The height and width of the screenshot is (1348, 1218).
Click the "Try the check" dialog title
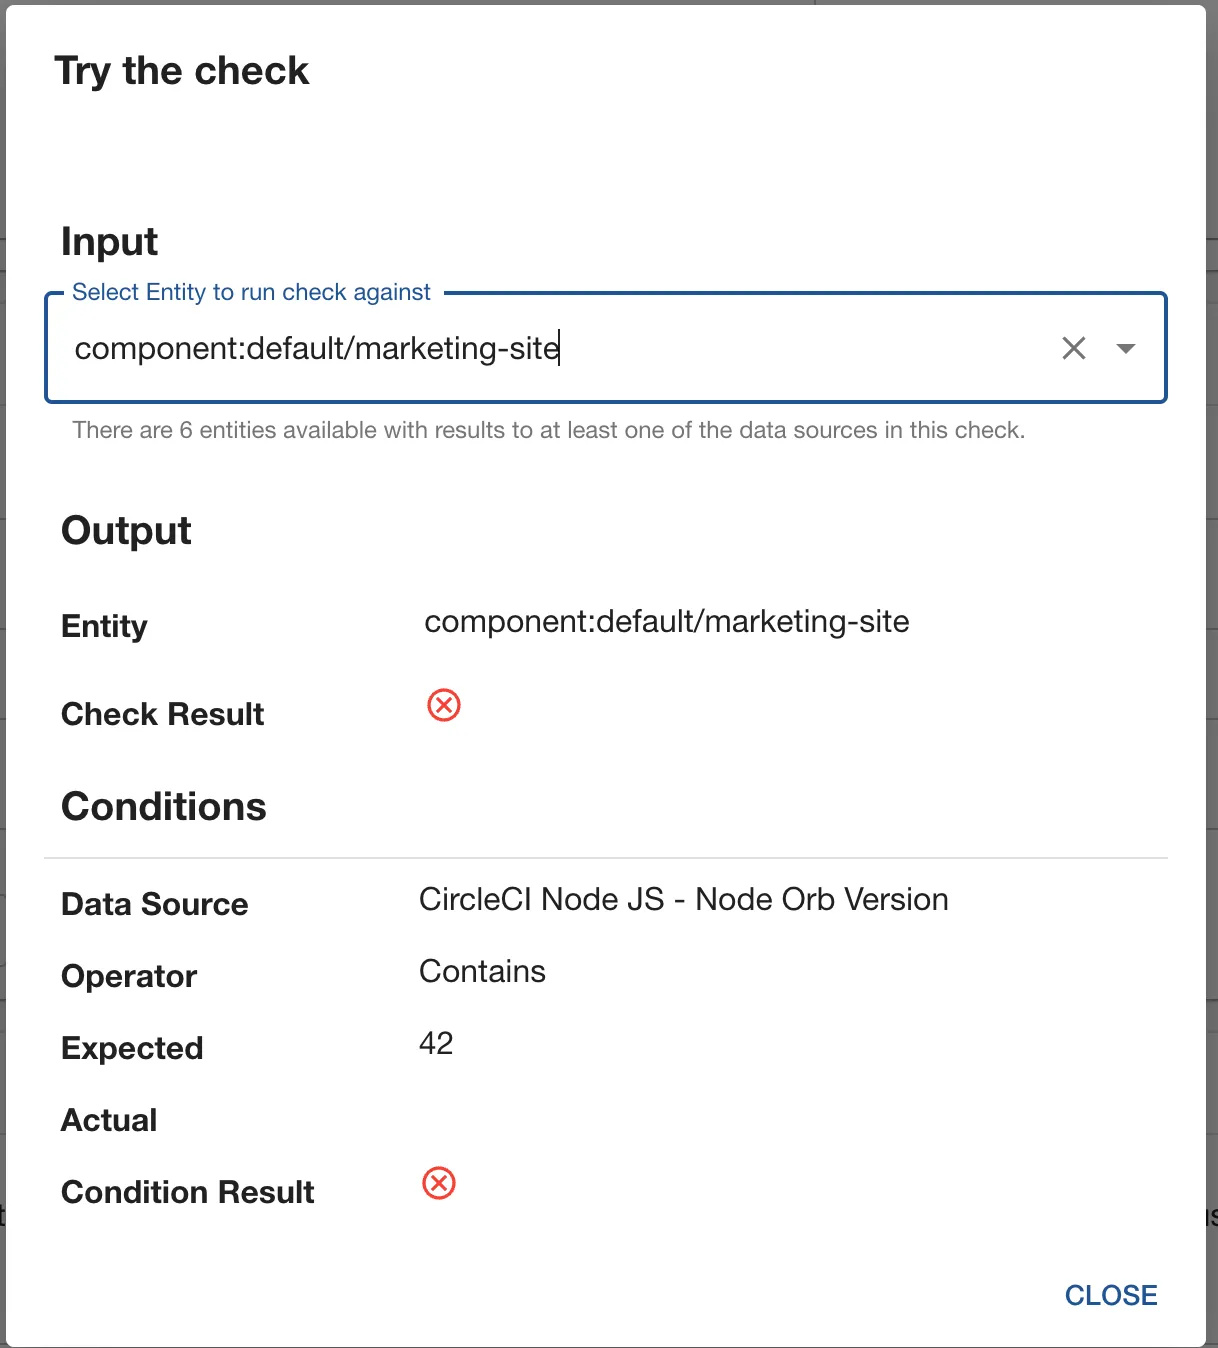[x=182, y=71]
